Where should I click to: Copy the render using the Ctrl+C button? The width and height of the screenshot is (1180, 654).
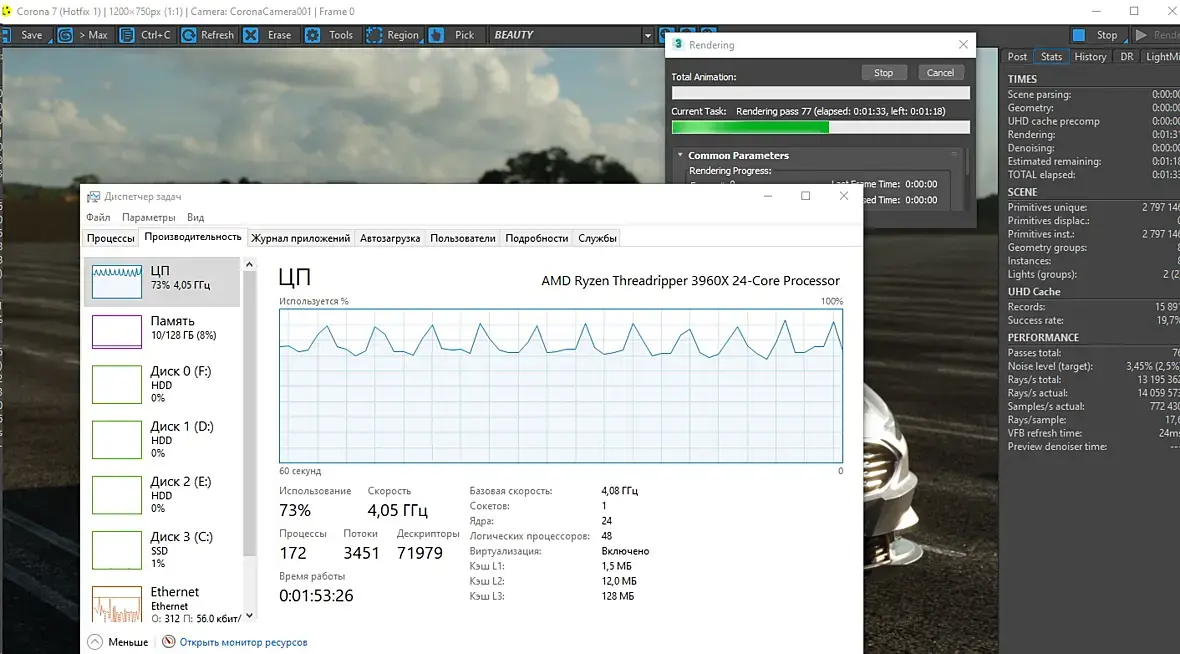[x=146, y=35]
